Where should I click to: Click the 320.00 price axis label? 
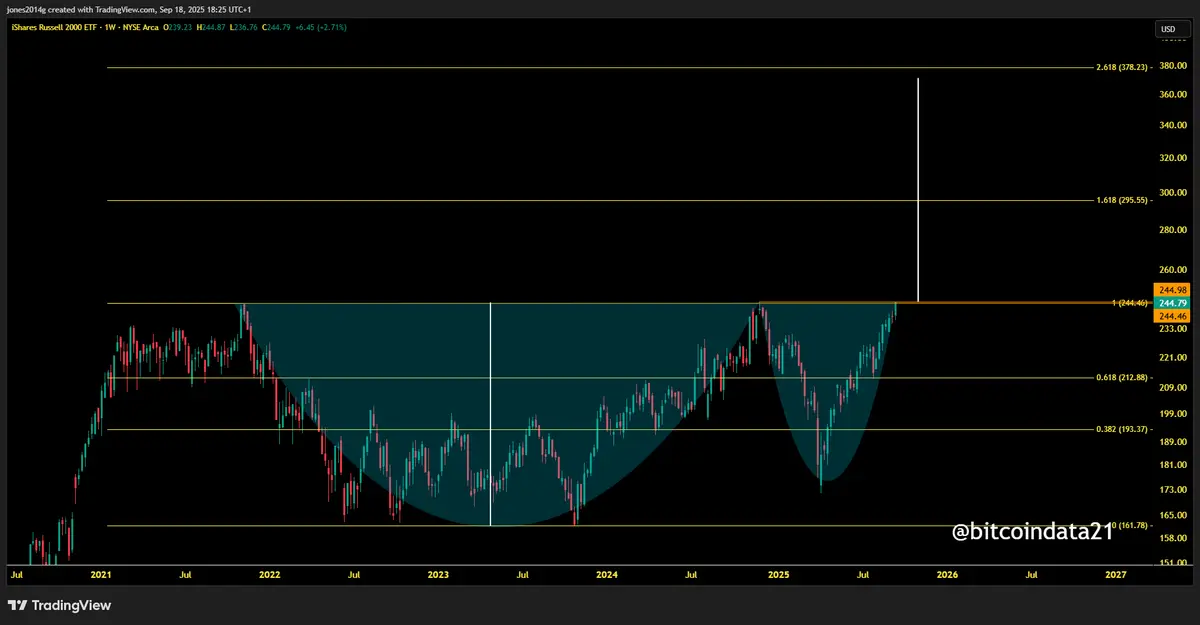pyautogui.click(x=1173, y=158)
